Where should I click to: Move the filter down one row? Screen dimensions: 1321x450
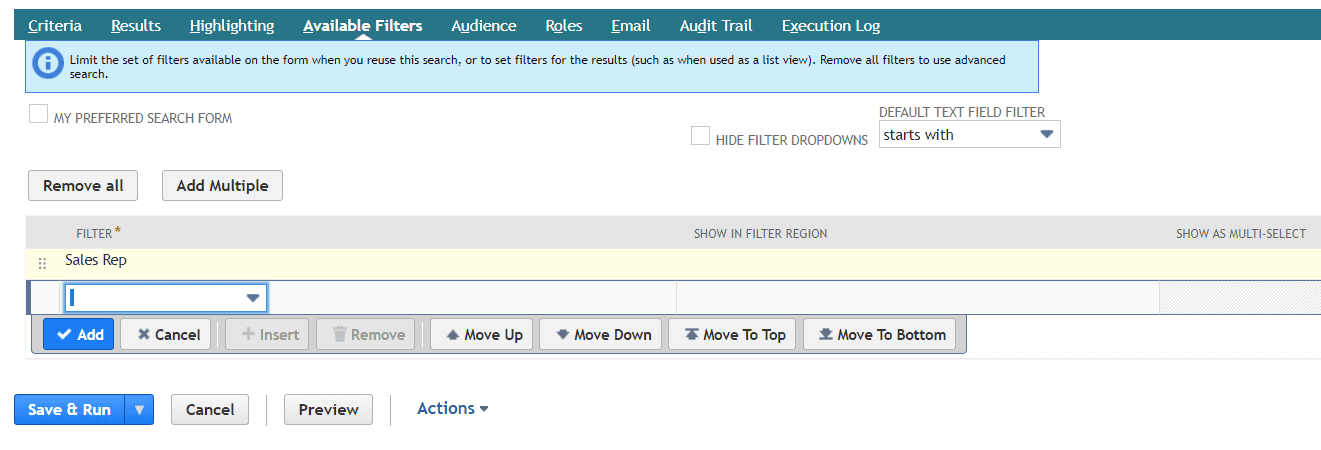(601, 335)
